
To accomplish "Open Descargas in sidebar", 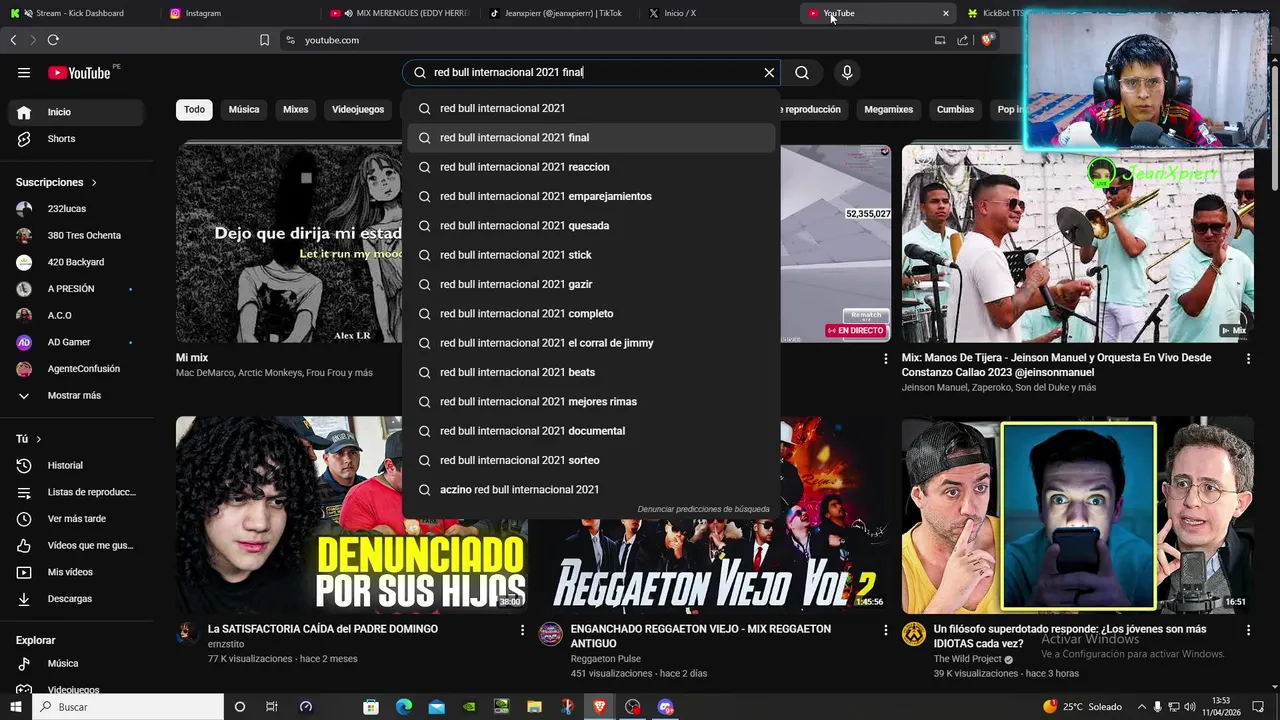I will coord(76,599).
